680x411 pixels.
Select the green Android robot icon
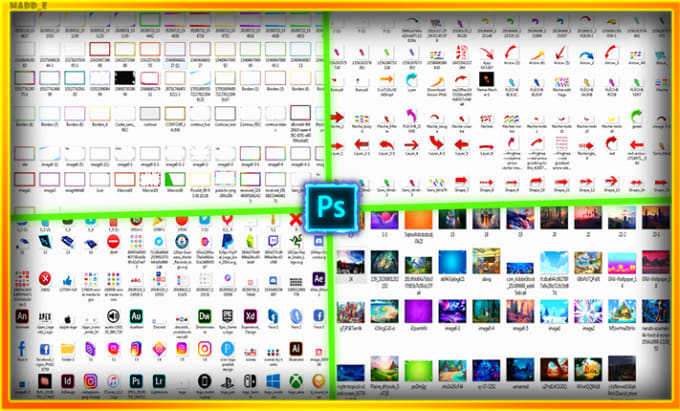[250, 241]
